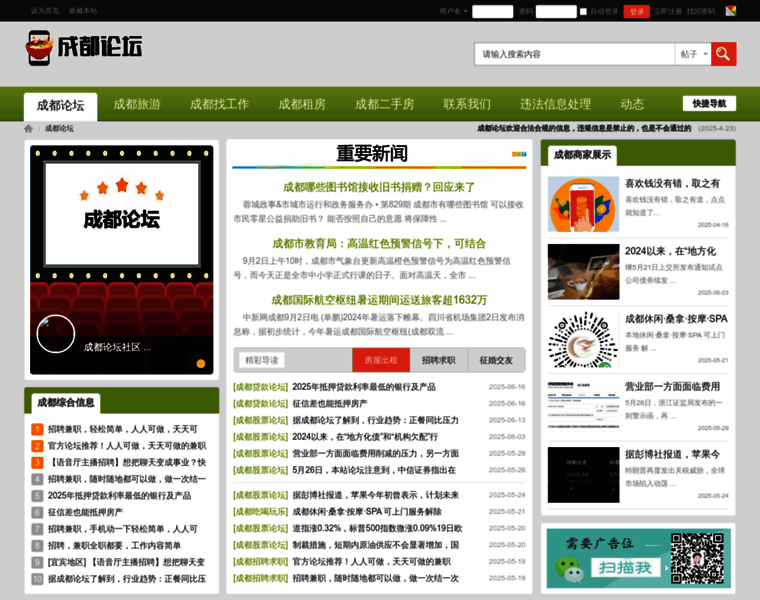This screenshot has width=760, height=600.
Task: Click the announcement 成都论坛欢迎合法合规的信息
Action: click(584, 128)
